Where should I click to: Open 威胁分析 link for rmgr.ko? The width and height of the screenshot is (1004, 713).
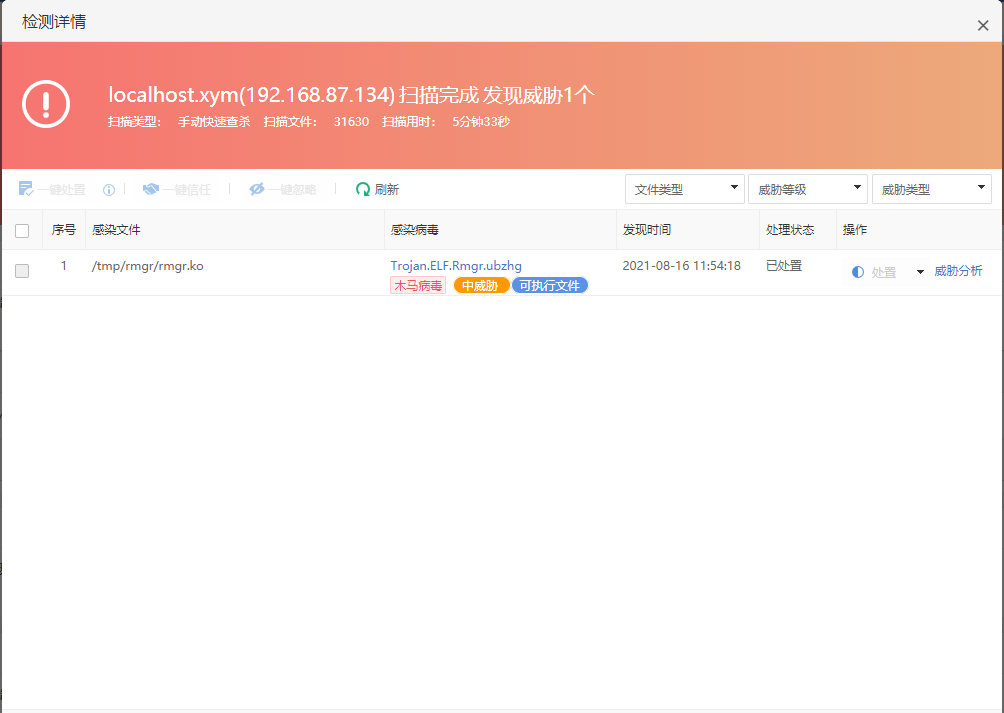958,271
